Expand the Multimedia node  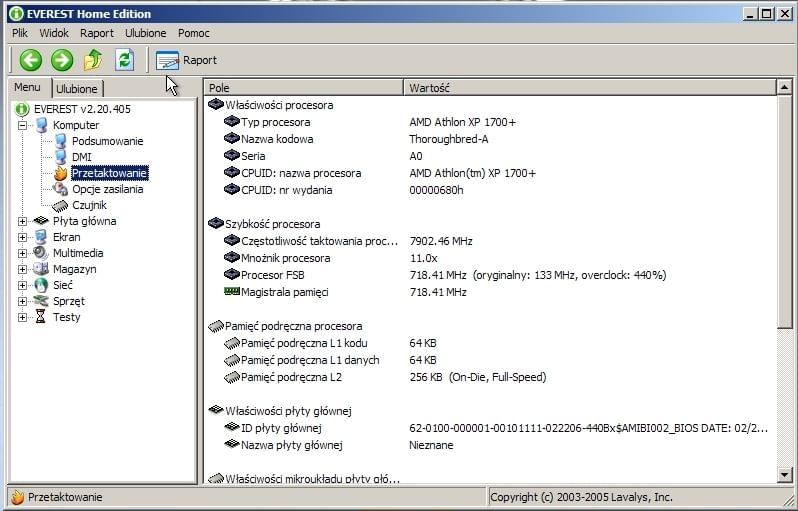pos(22,253)
